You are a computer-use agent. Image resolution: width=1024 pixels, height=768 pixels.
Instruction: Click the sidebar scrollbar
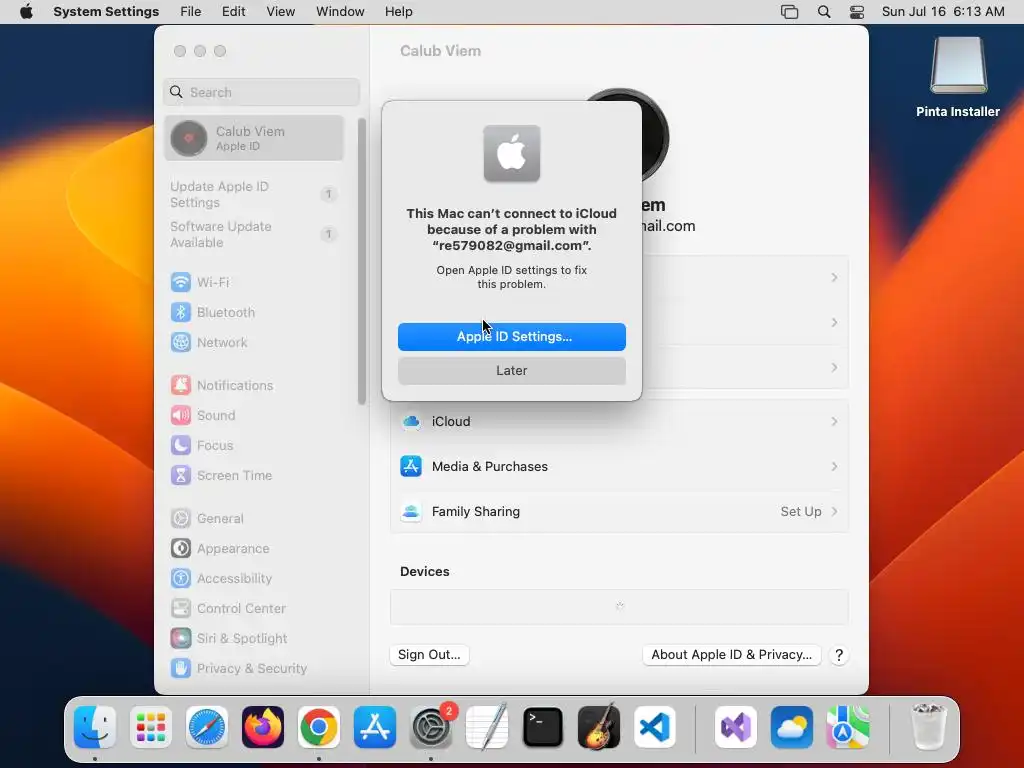pyautogui.click(x=362, y=261)
